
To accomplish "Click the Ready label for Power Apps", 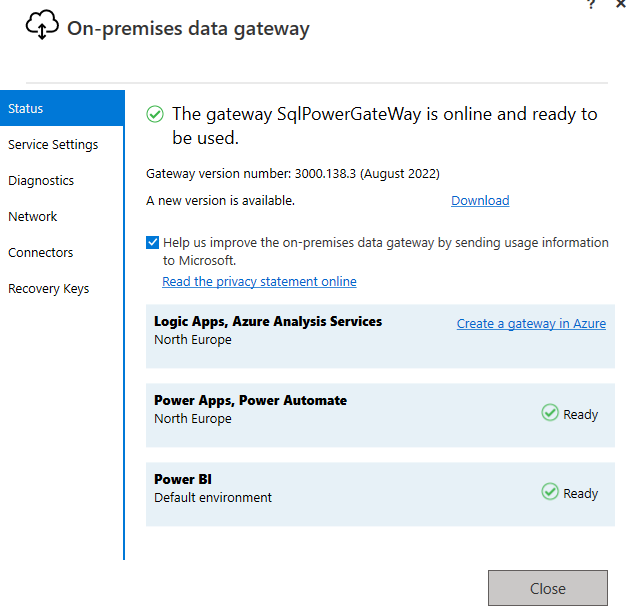I will tap(580, 414).
